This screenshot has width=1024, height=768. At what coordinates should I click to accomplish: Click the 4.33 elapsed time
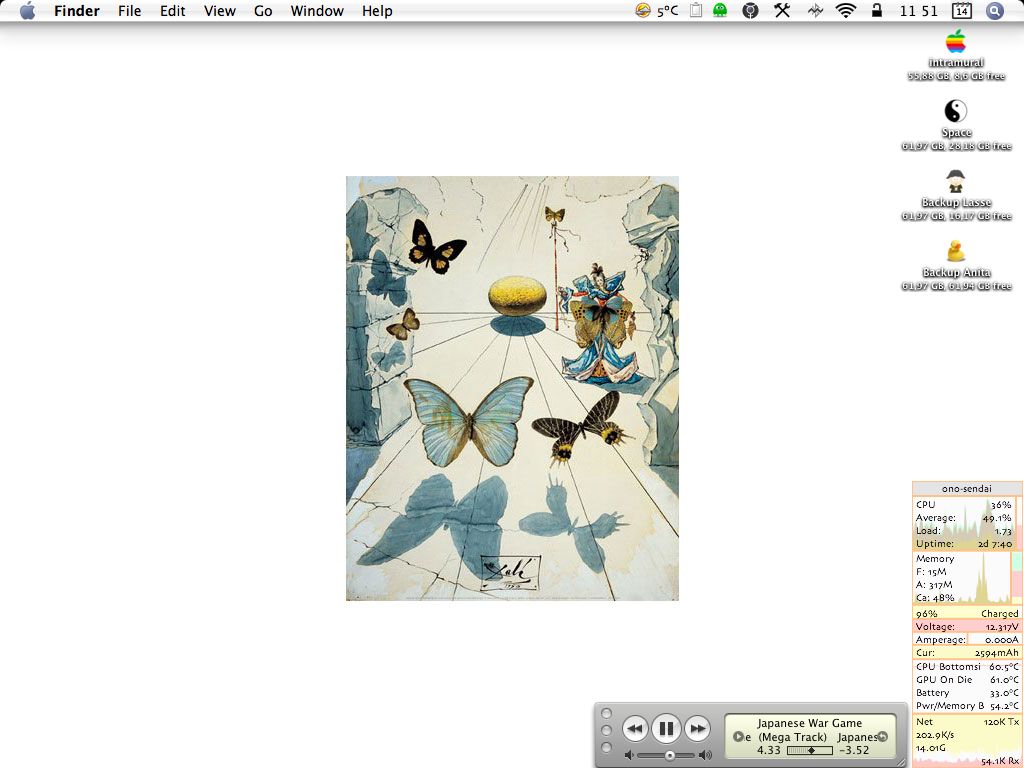click(769, 750)
